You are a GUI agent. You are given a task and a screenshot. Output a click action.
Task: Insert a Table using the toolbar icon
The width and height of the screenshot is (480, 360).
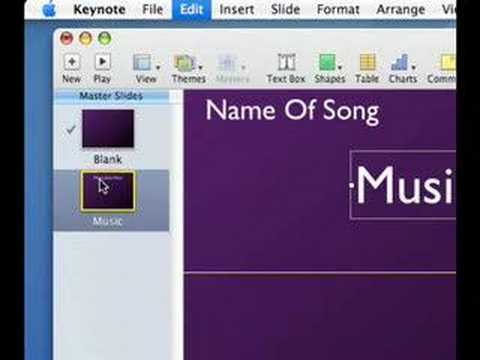[x=367, y=62]
